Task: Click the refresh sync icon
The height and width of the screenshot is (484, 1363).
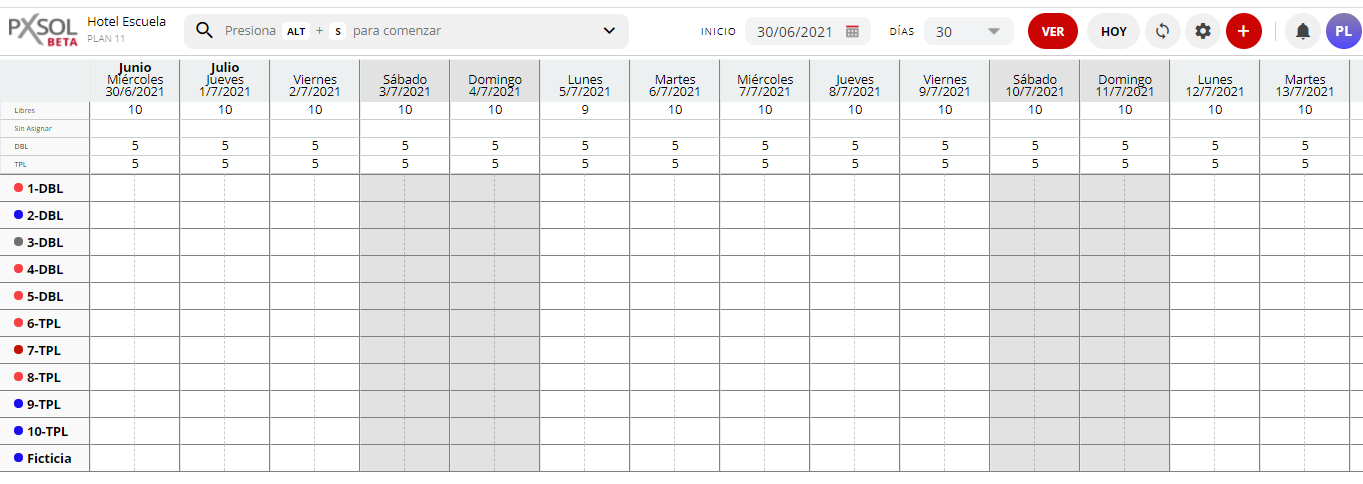Action: tap(1162, 31)
